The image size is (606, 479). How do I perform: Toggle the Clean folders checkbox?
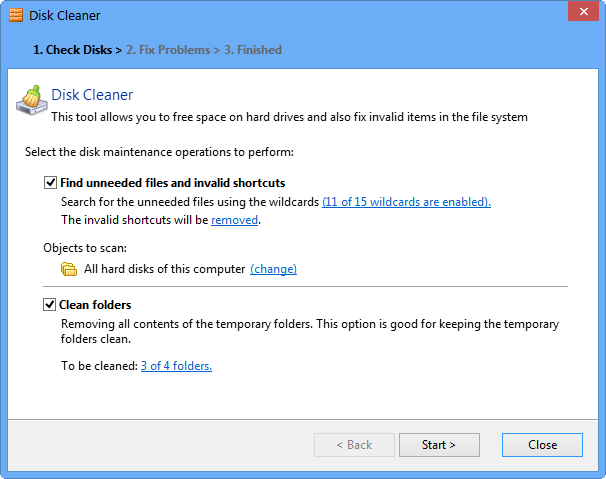[x=49, y=305]
